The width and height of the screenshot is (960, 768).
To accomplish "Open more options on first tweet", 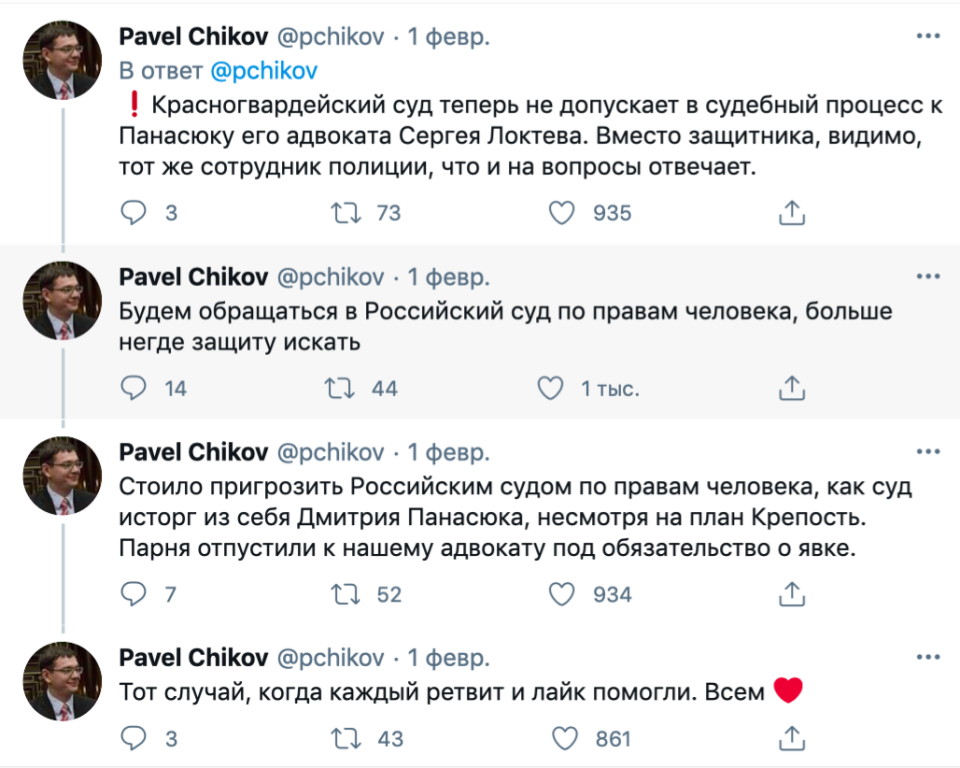I will (x=927, y=37).
